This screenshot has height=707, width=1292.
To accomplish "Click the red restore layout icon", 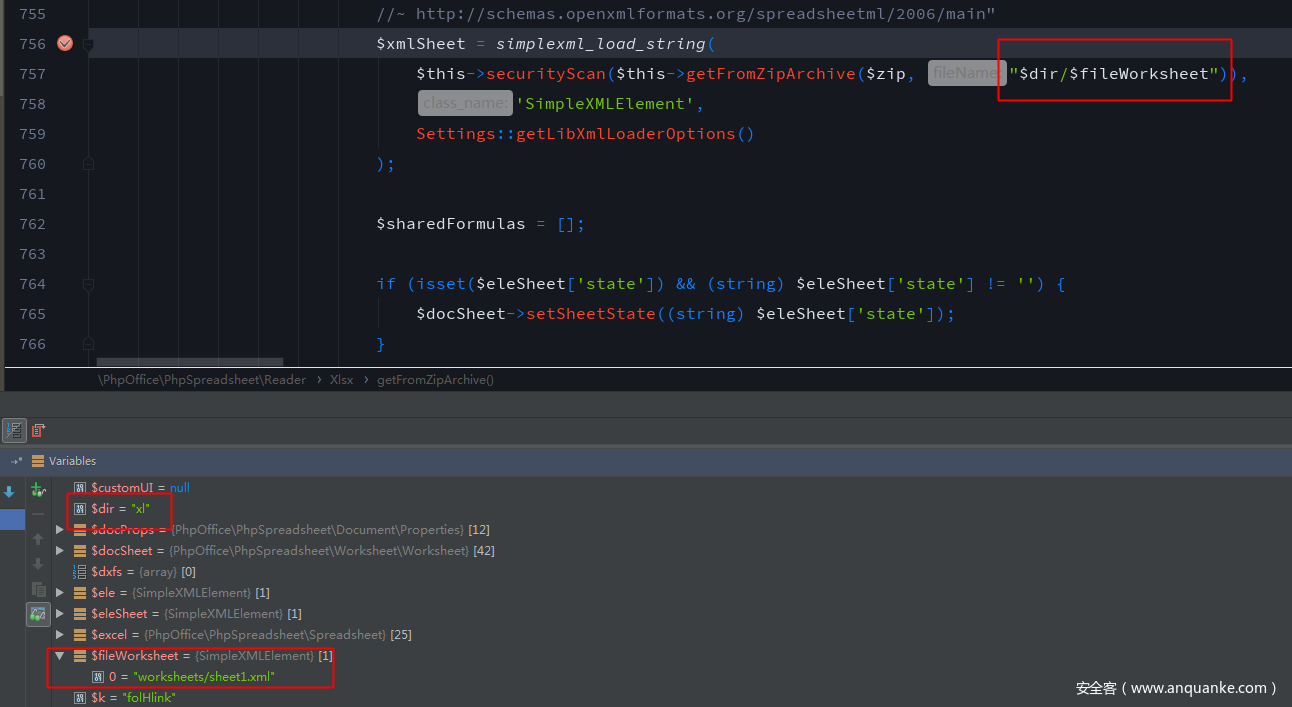I will 39,430.
